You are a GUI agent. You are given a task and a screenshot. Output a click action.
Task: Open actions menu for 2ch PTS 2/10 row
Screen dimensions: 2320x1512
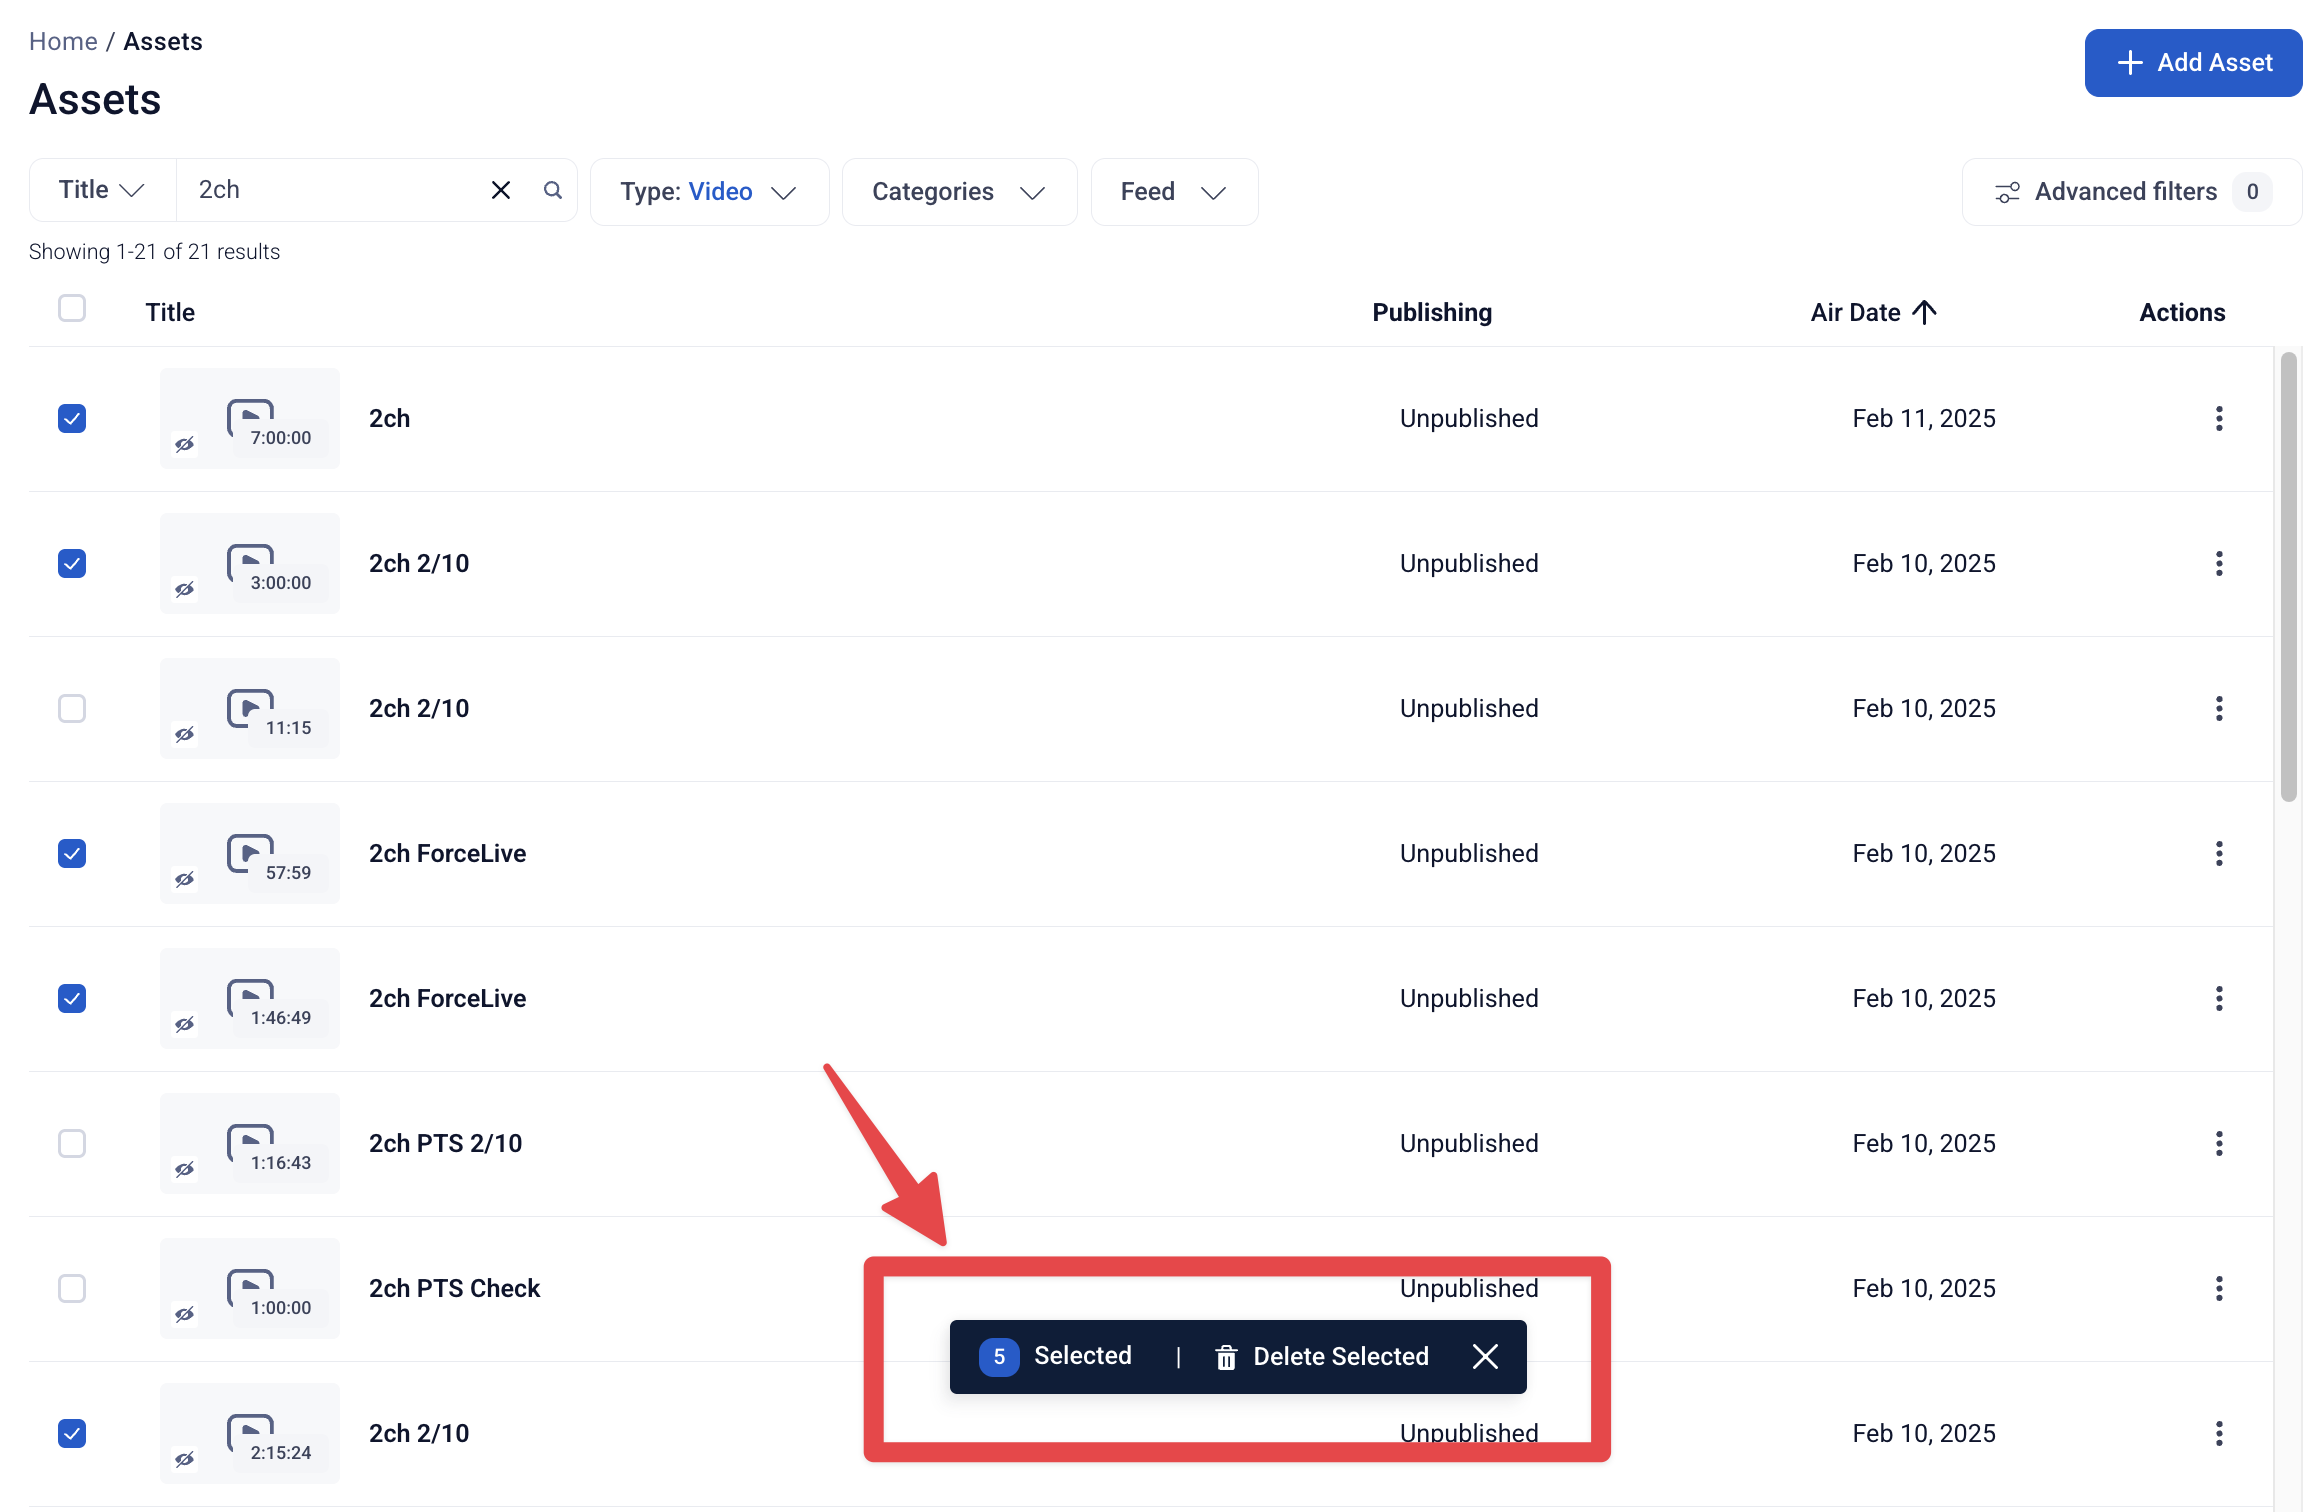[2219, 1144]
